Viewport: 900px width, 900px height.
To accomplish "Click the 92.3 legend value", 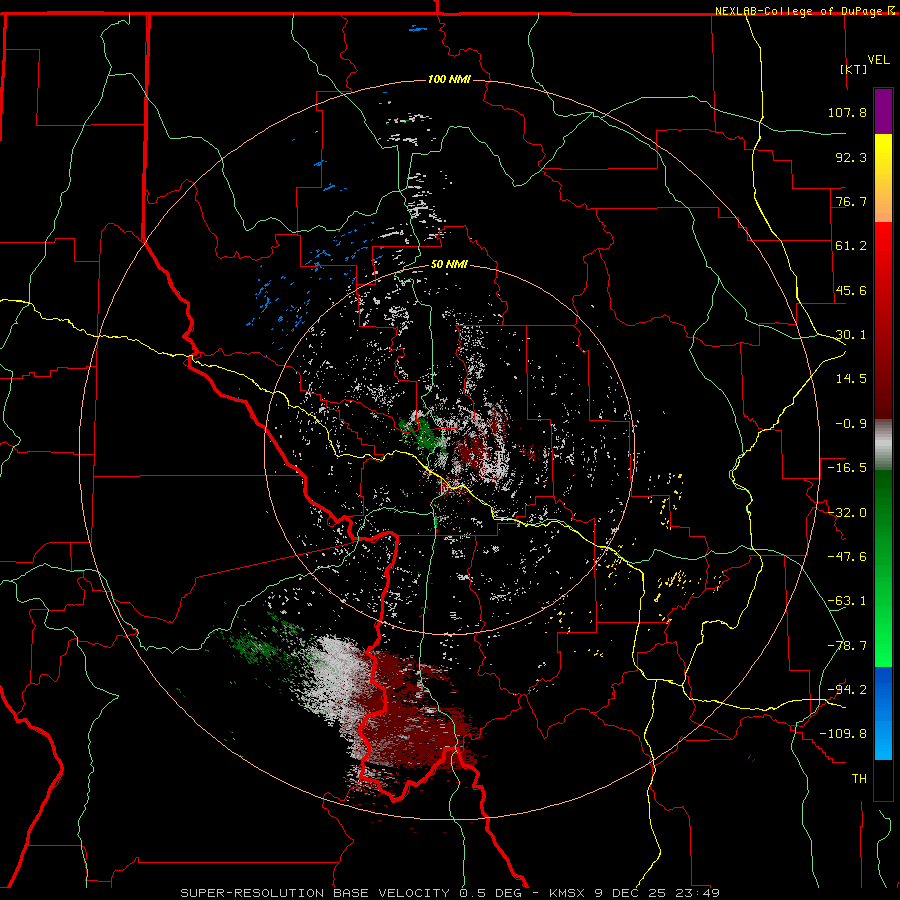I will (851, 157).
